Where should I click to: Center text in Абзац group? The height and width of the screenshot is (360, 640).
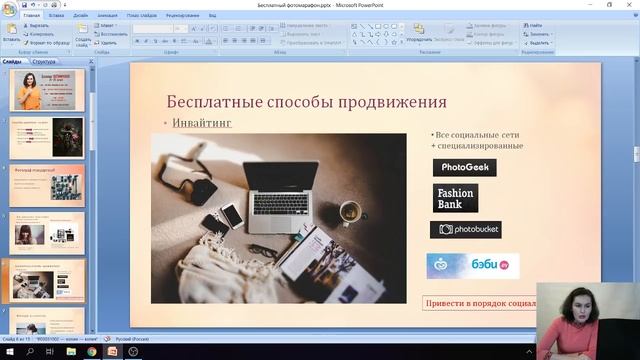coord(235,41)
